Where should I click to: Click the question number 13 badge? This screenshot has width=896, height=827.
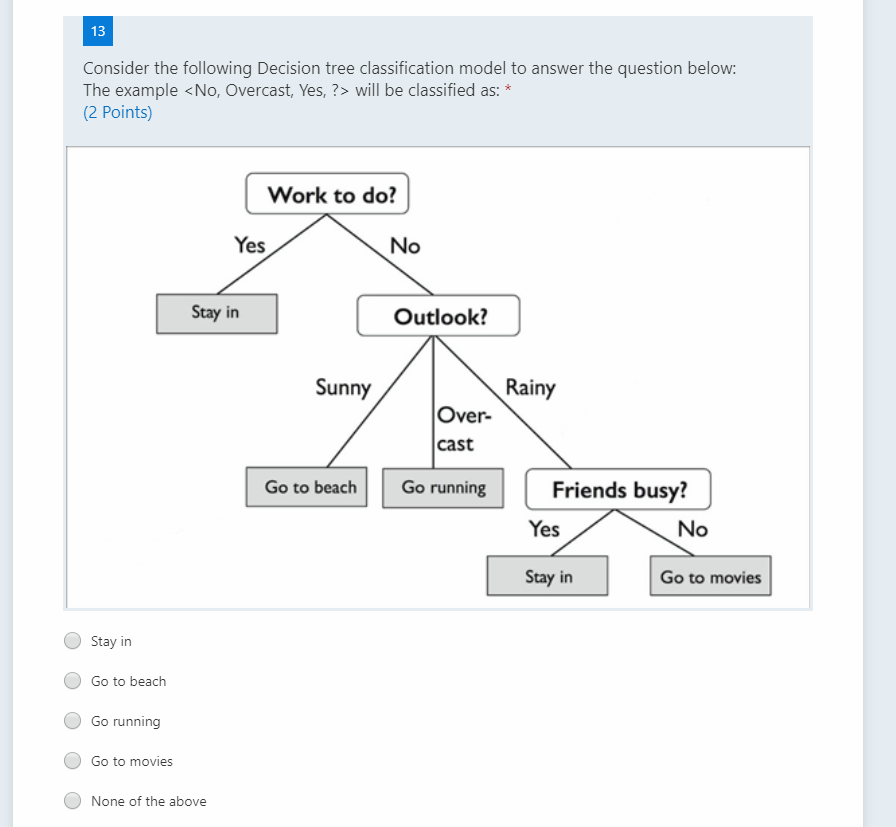(97, 31)
